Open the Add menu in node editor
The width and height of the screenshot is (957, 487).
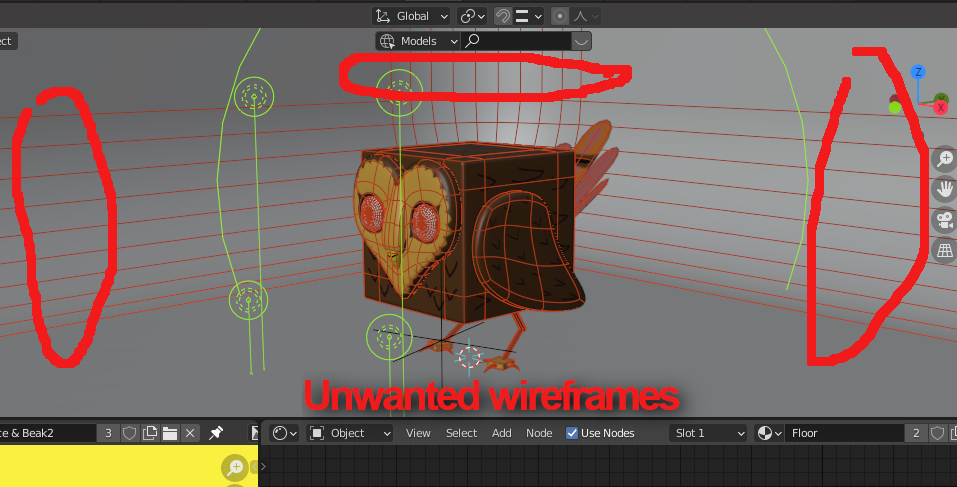502,433
